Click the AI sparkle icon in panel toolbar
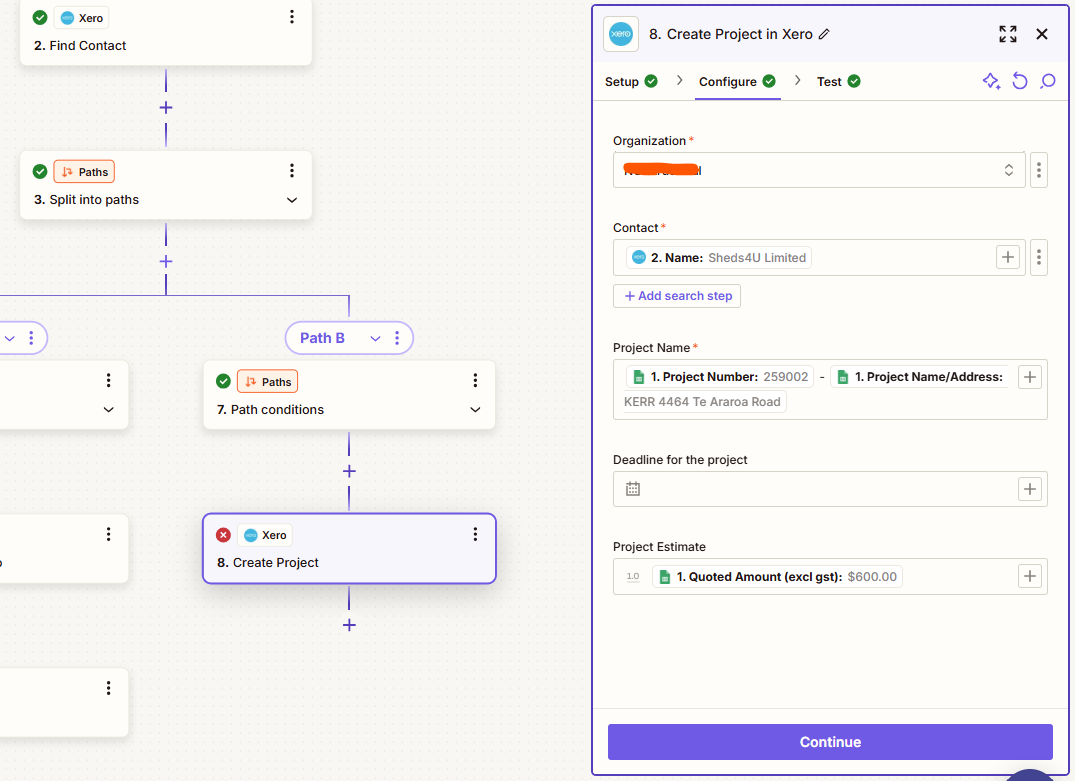The width and height of the screenshot is (1075, 781). click(991, 81)
